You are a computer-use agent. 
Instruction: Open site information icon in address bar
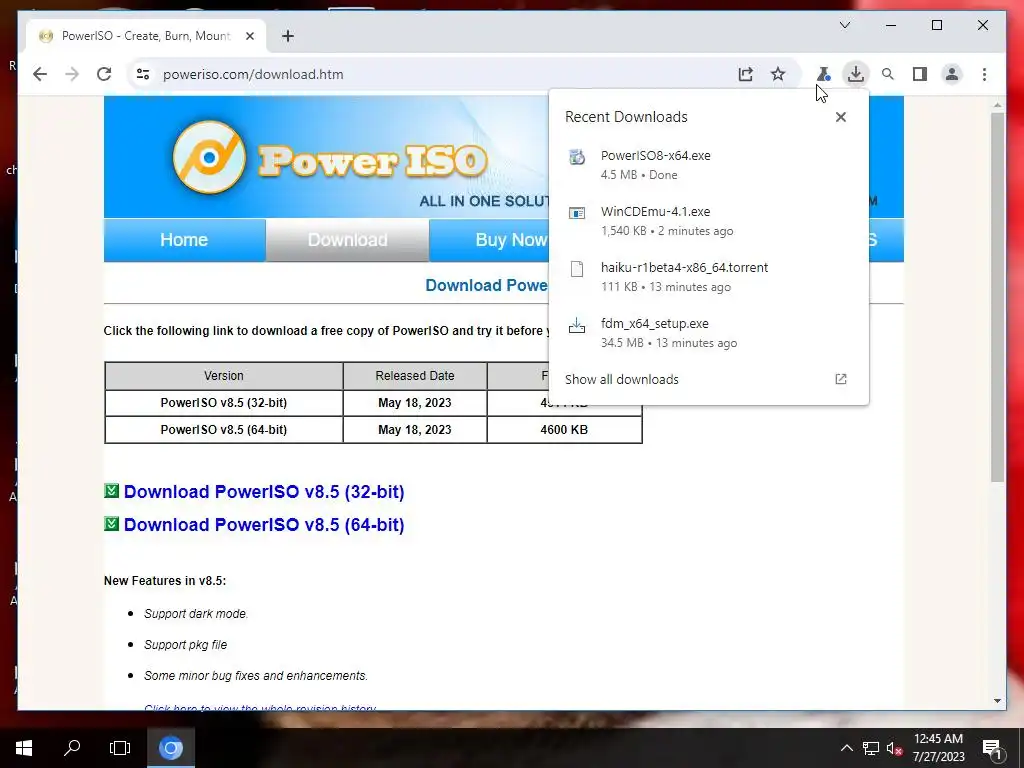coord(142,74)
